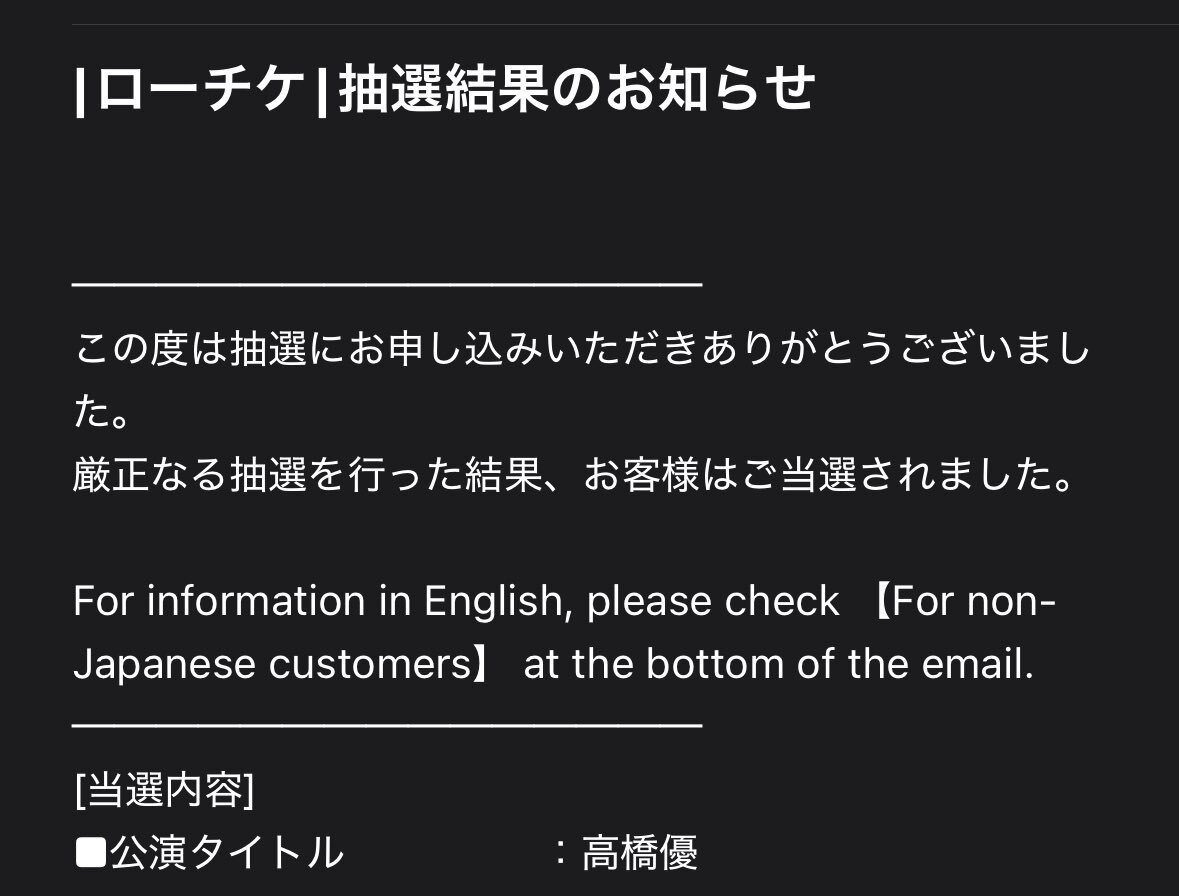Click the line starting この度は抽選に
The height and width of the screenshot is (896, 1179).
pyautogui.click(x=582, y=349)
